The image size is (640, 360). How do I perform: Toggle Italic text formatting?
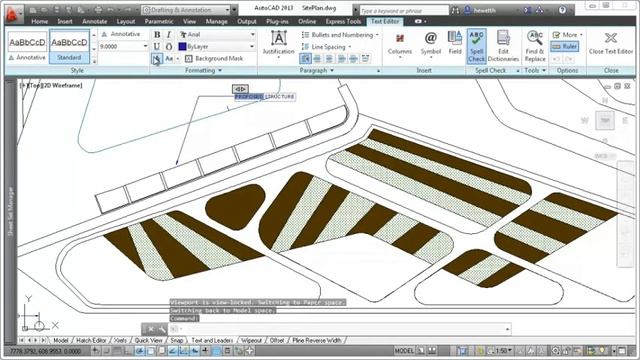[x=169, y=35]
